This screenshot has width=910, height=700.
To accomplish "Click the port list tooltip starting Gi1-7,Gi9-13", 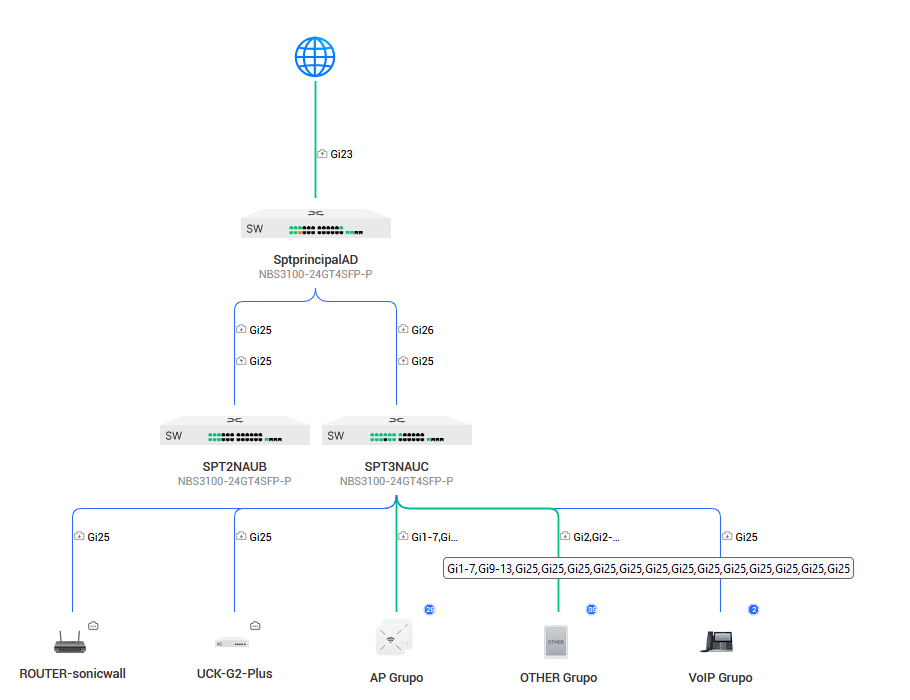I will [648, 569].
